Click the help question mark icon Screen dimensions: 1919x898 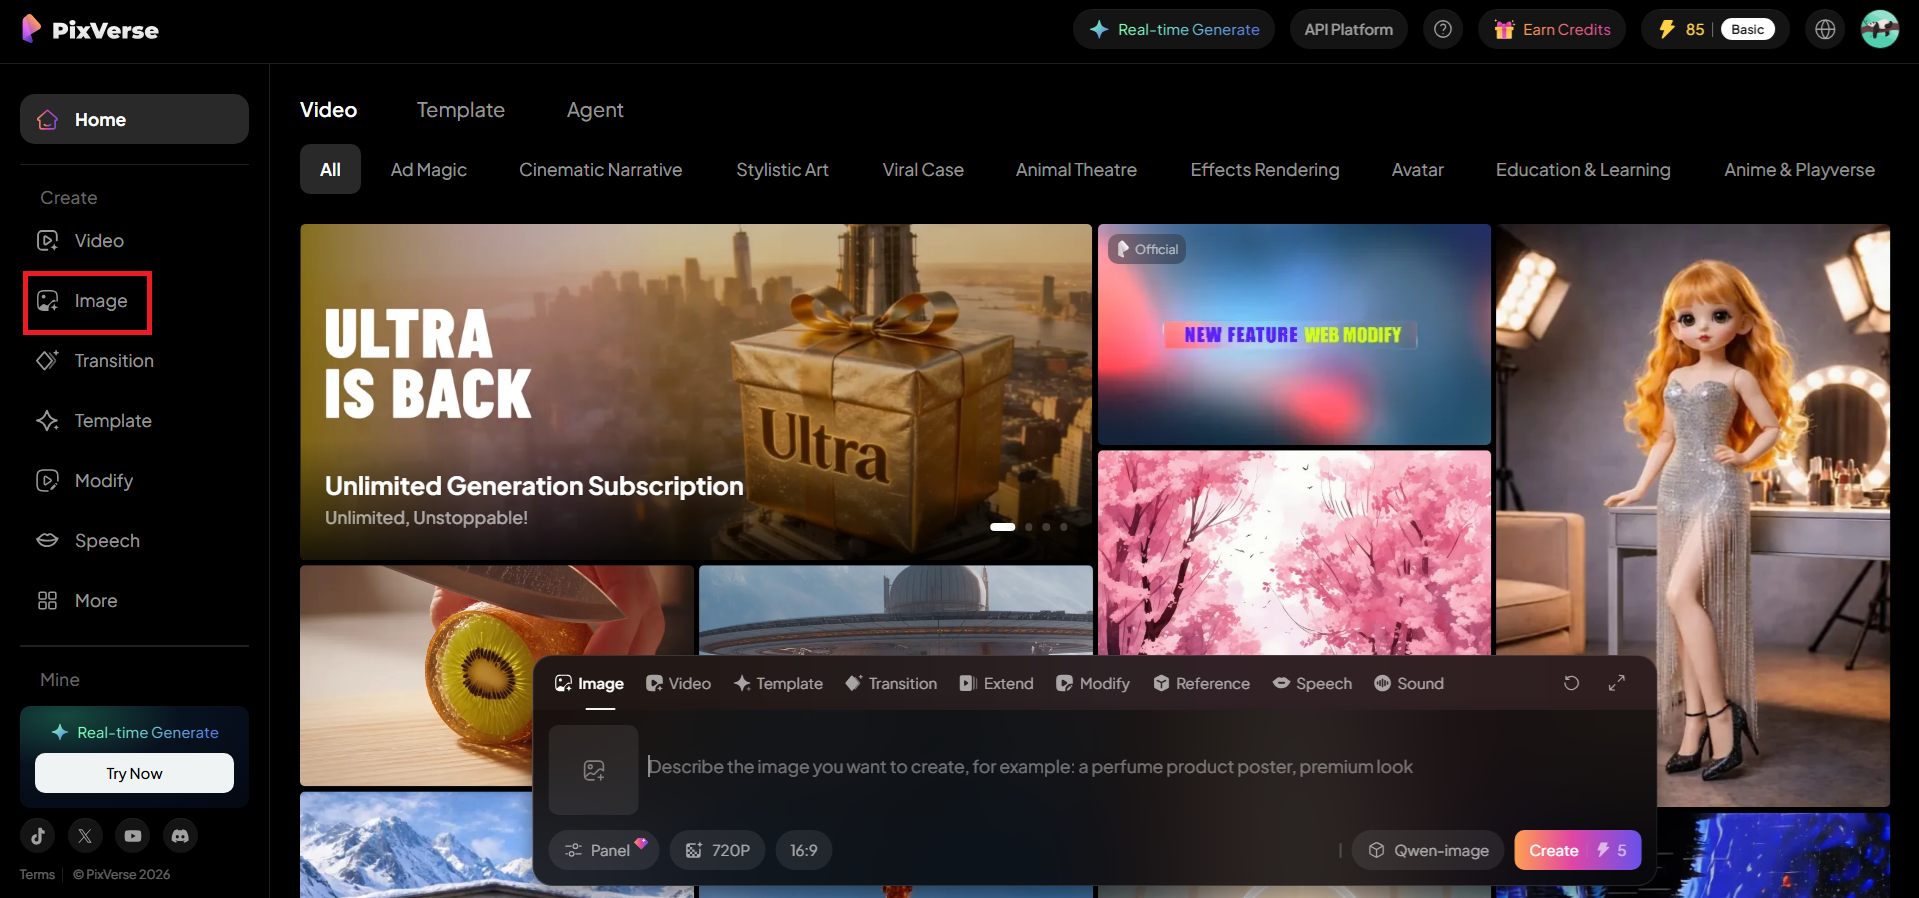(x=1443, y=29)
